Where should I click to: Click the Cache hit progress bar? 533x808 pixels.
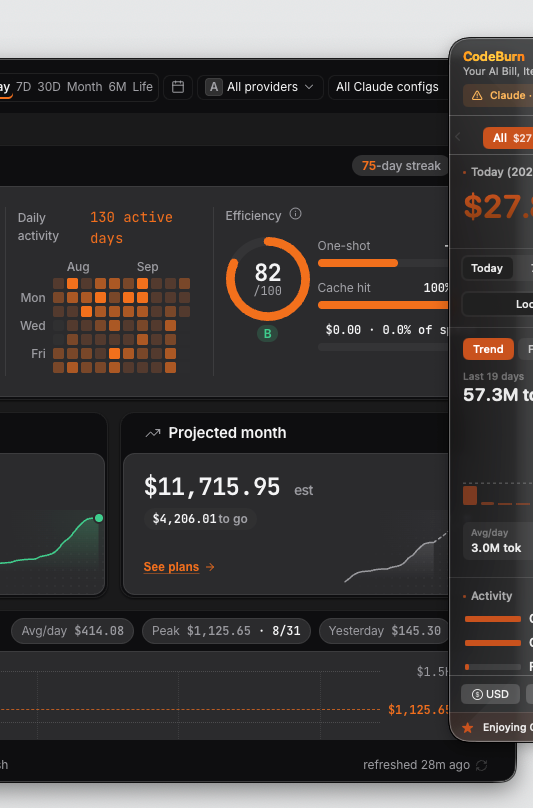point(383,305)
